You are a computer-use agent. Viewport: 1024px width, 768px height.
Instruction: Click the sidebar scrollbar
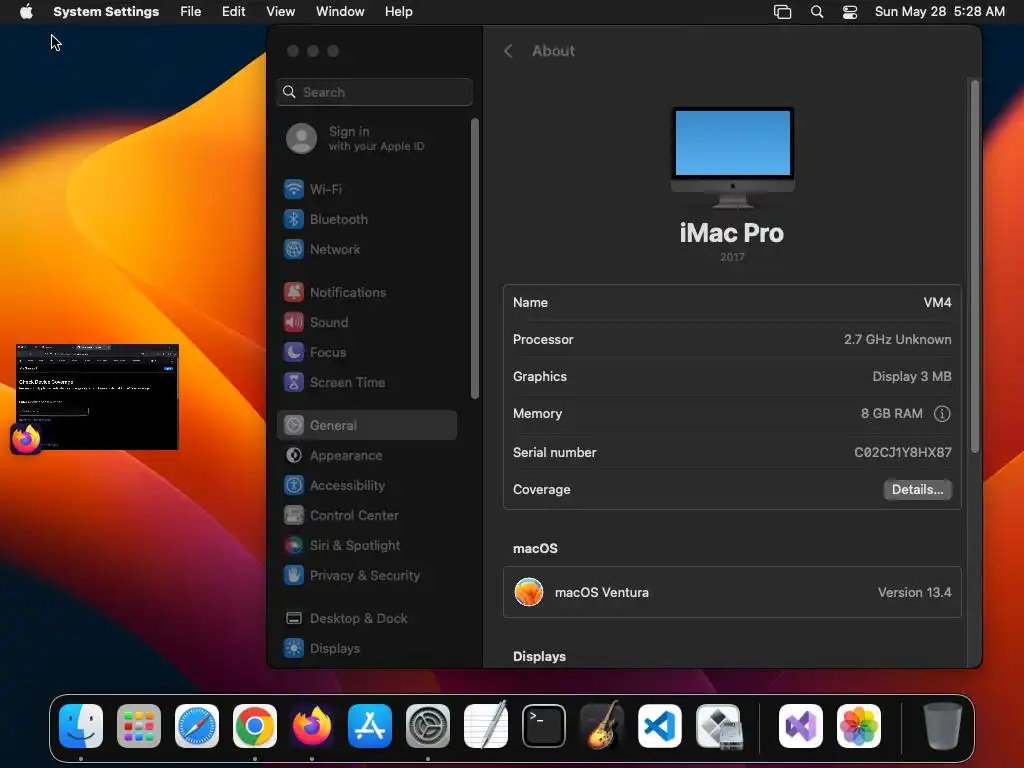[475, 259]
